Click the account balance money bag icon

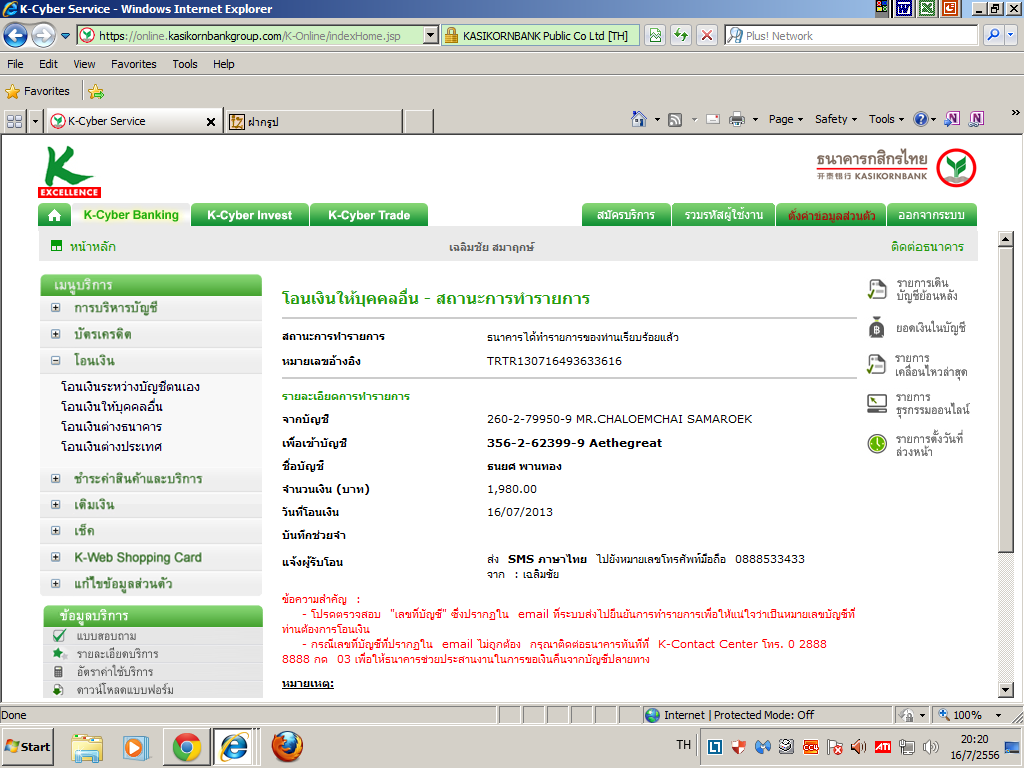coord(876,327)
